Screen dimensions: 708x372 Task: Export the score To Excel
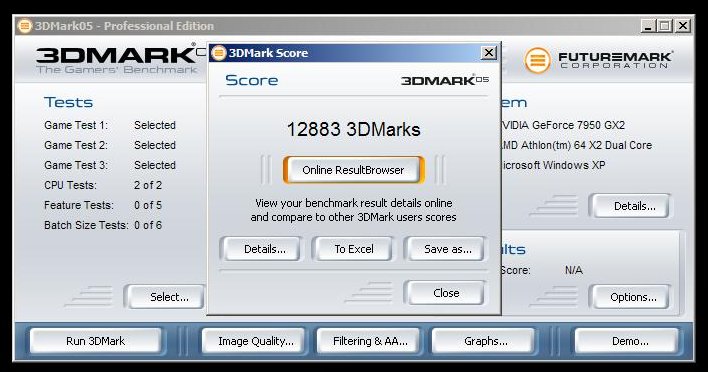tap(354, 249)
